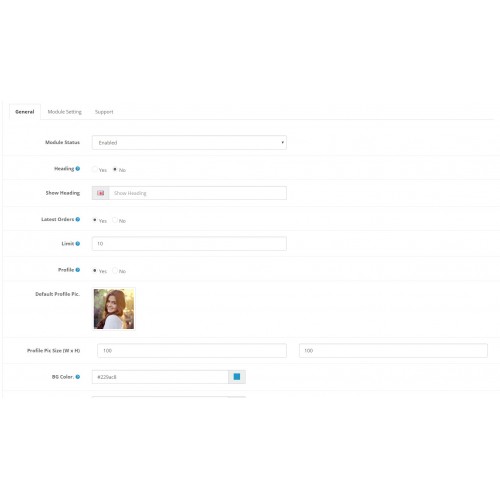The height and width of the screenshot is (500, 500).
Task: Click the Show Heading text field
Action: 198,193
